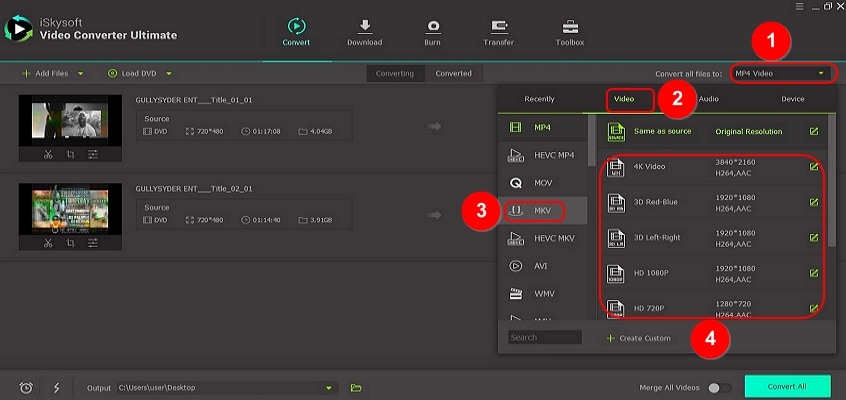The width and height of the screenshot is (846, 400).
Task: Select the HEVC MP4 format
Action: tap(542, 155)
